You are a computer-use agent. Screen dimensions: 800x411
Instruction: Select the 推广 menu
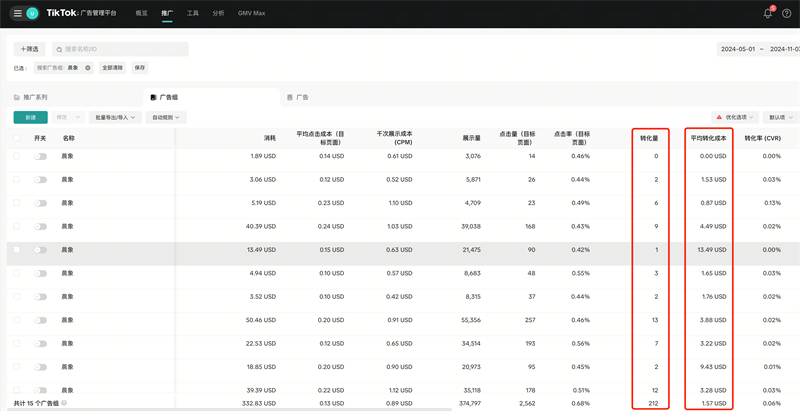tap(167, 13)
